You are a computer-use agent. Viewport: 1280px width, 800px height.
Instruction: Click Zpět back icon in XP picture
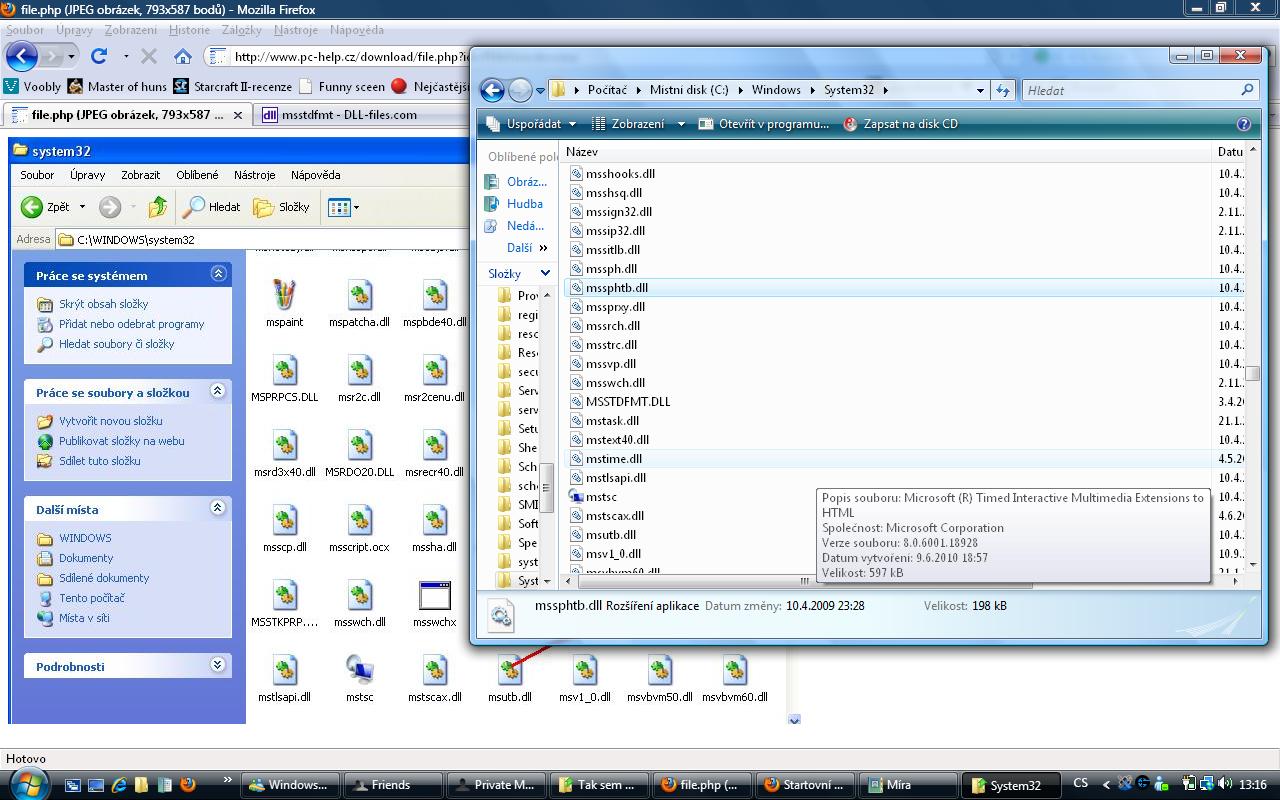32,207
